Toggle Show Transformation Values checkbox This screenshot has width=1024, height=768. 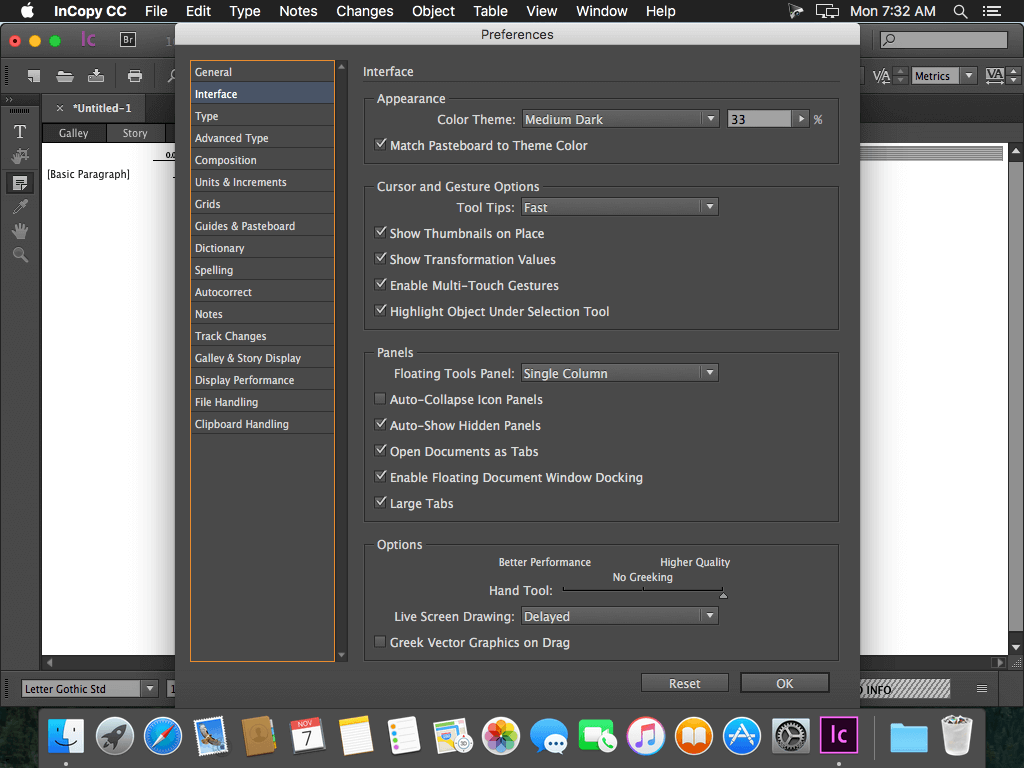(x=380, y=259)
